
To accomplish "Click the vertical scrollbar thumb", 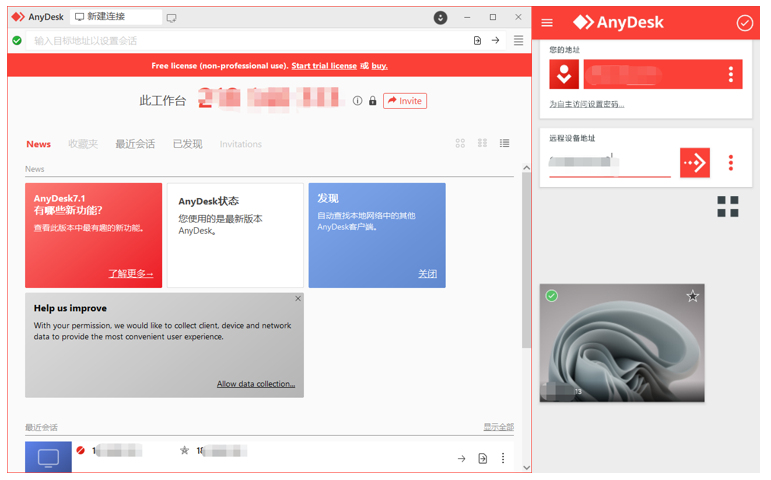I will [526, 260].
